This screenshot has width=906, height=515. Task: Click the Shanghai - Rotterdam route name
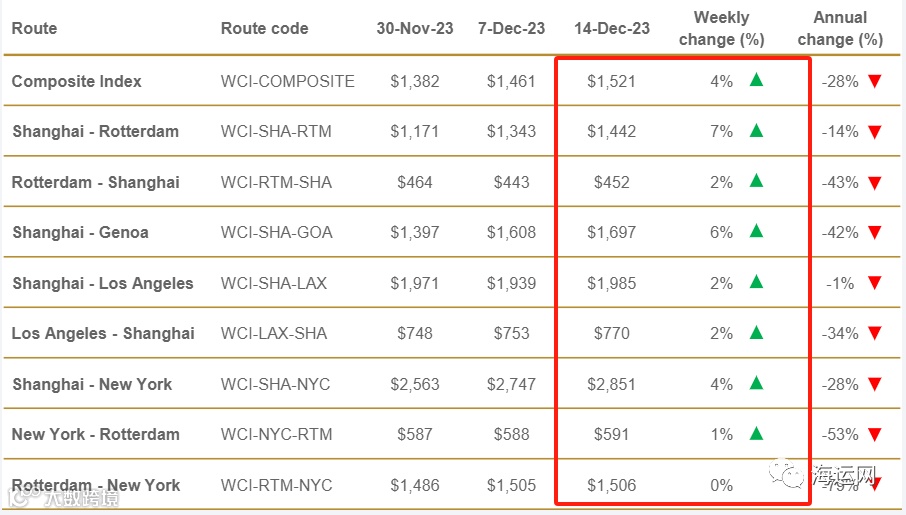(95, 131)
